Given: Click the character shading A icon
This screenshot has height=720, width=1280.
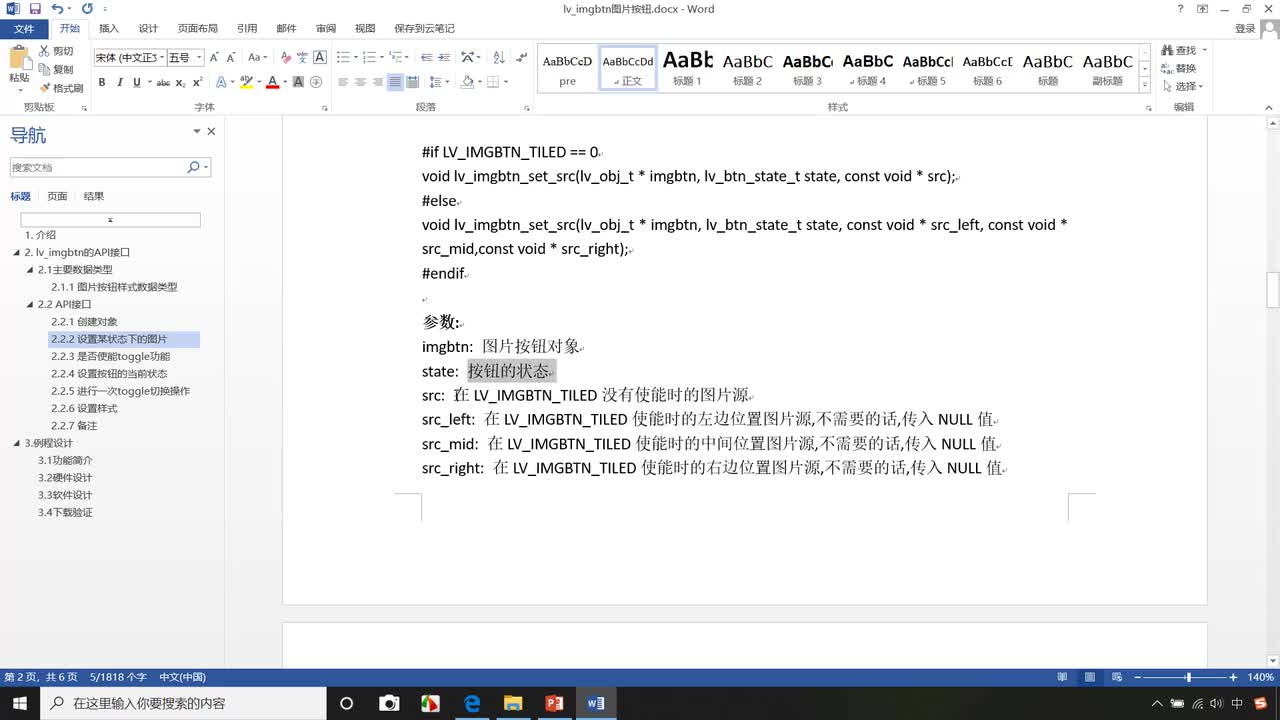Looking at the screenshot, I should point(298,82).
